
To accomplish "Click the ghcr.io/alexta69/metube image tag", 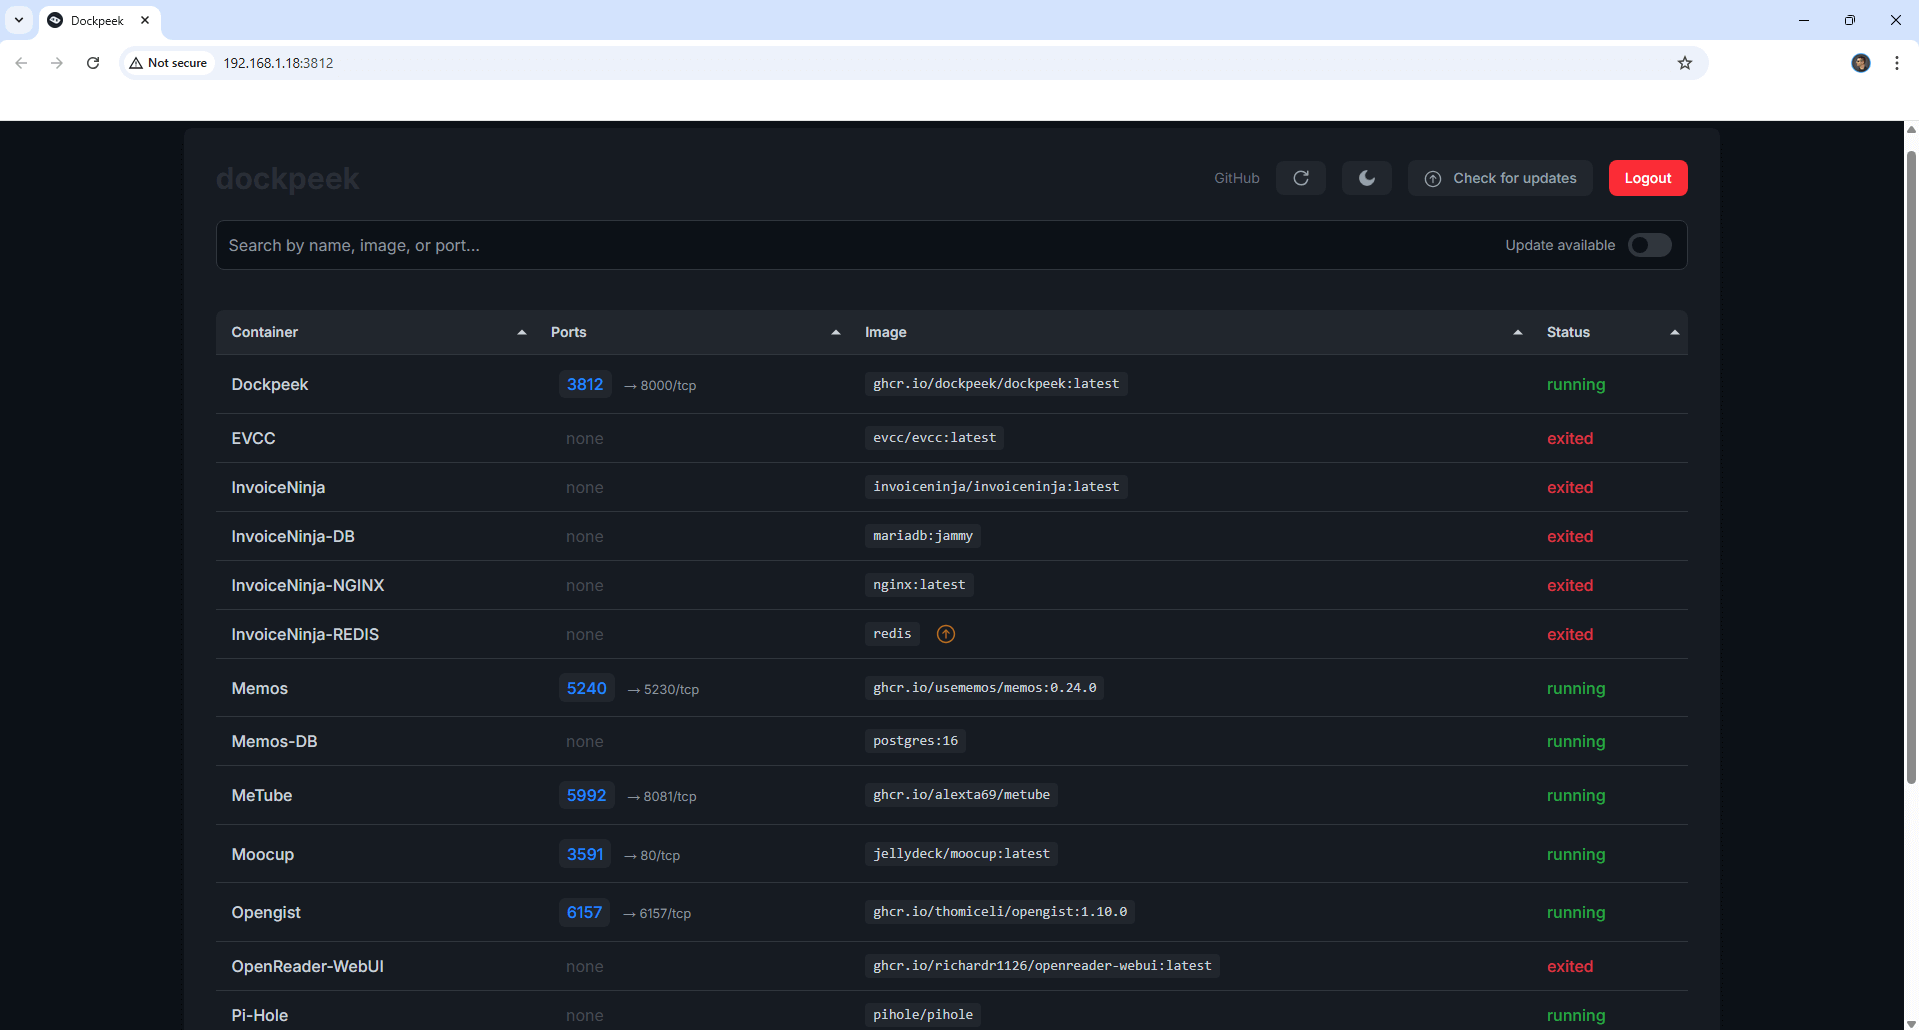I will [961, 795].
